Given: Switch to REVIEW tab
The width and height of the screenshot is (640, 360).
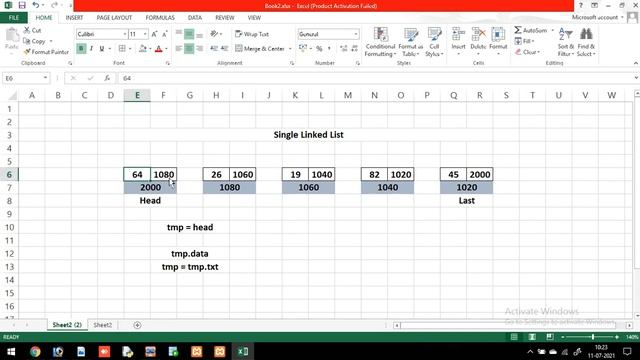Looking at the screenshot, I should click(x=224, y=18).
